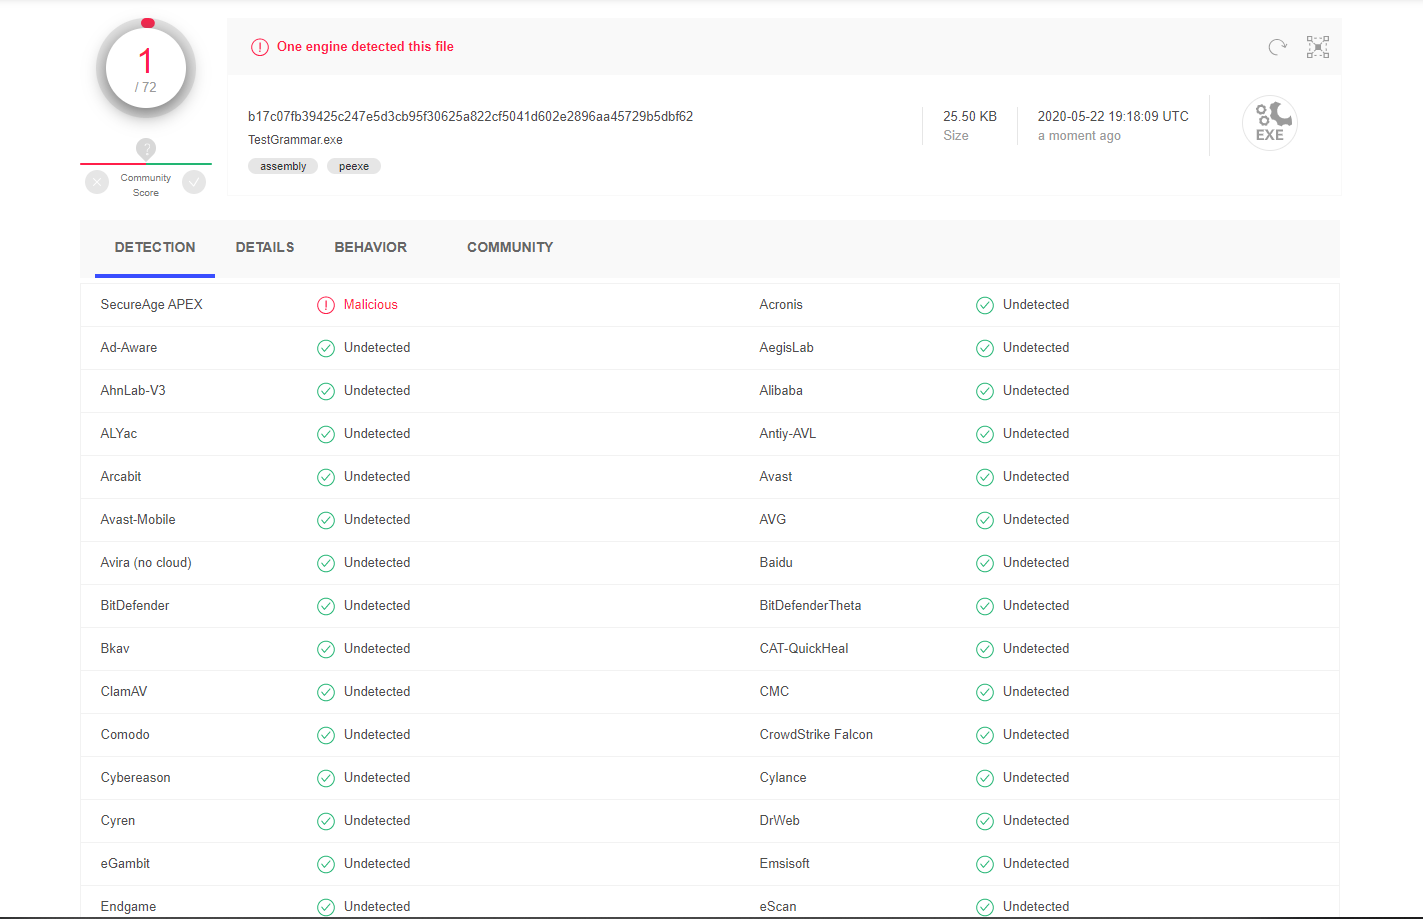
Task: Click the TestGrammar.exe file name
Action: 295,140
